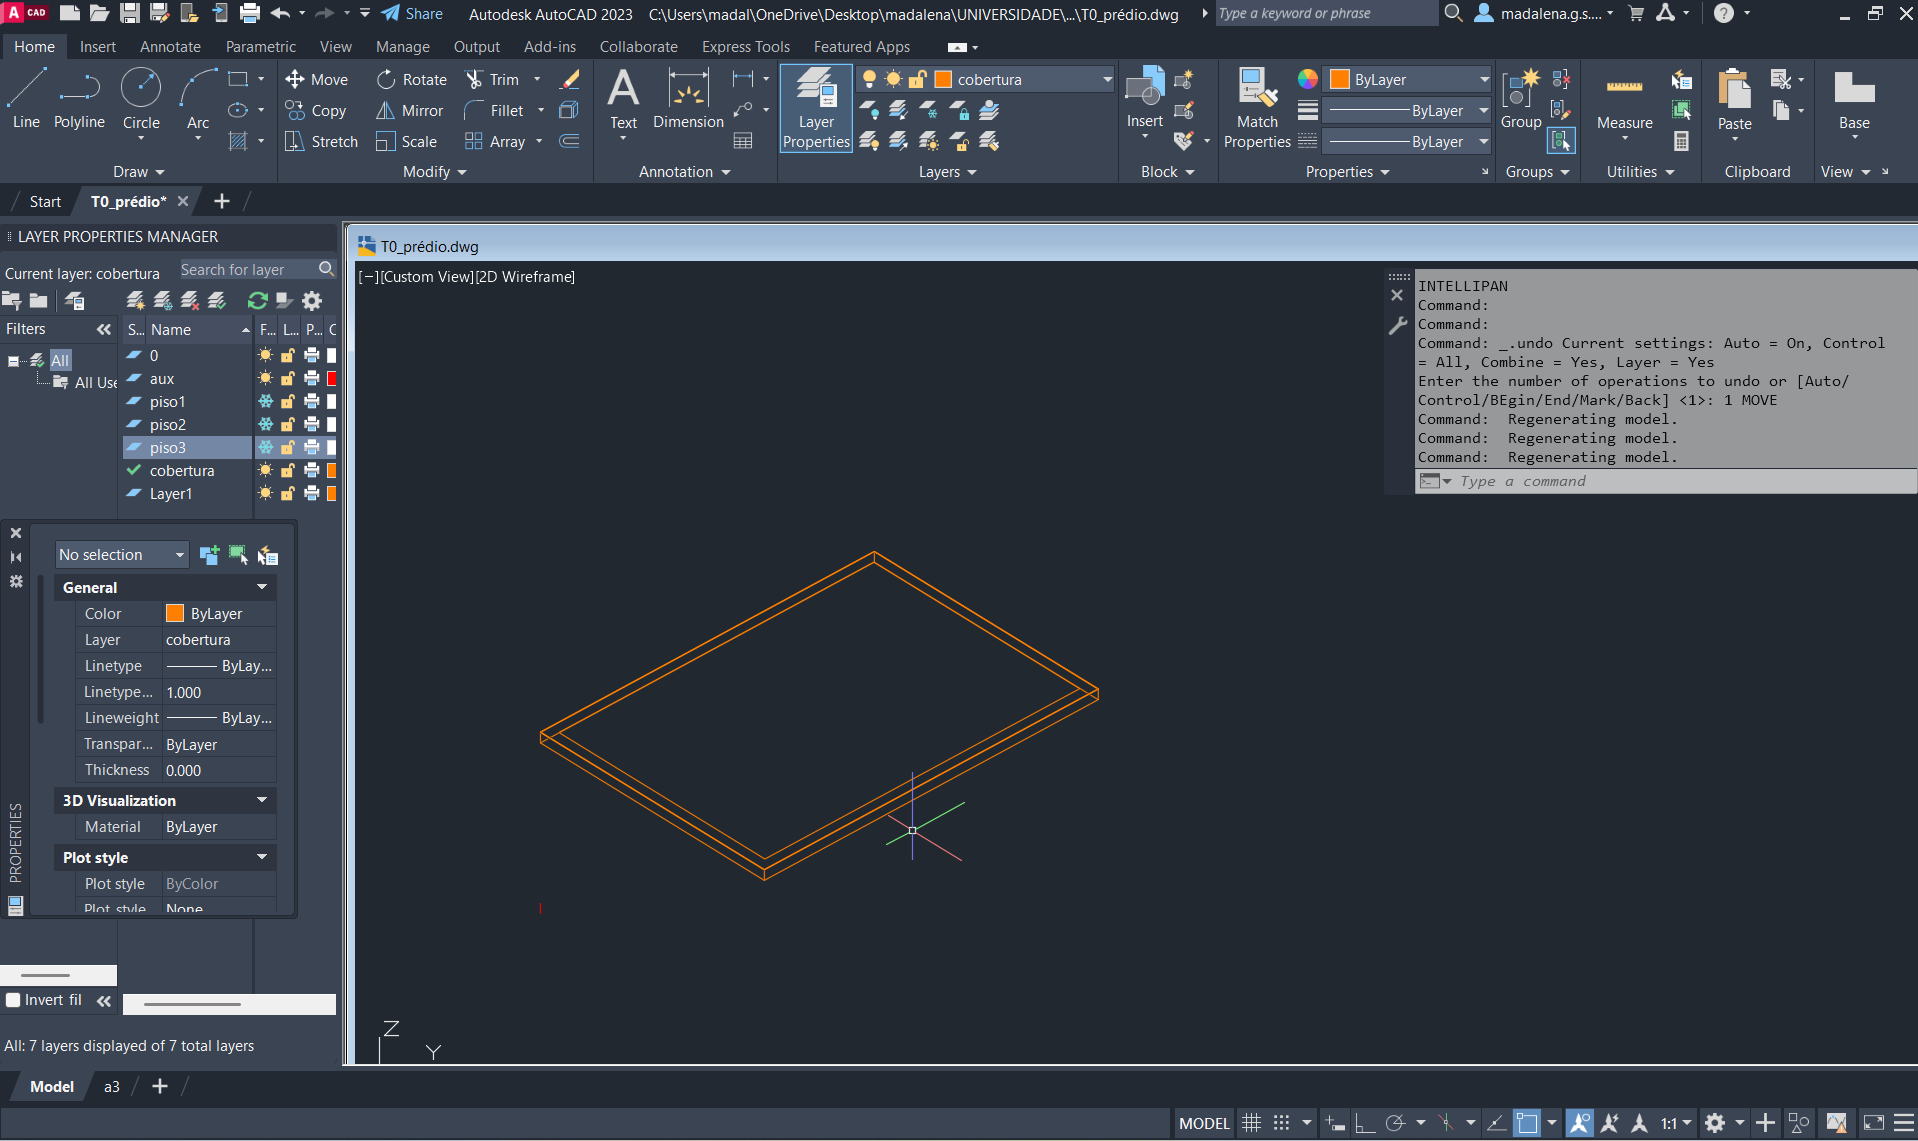Click the Insert block tool
1918x1141 pixels.
click(x=1145, y=100)
